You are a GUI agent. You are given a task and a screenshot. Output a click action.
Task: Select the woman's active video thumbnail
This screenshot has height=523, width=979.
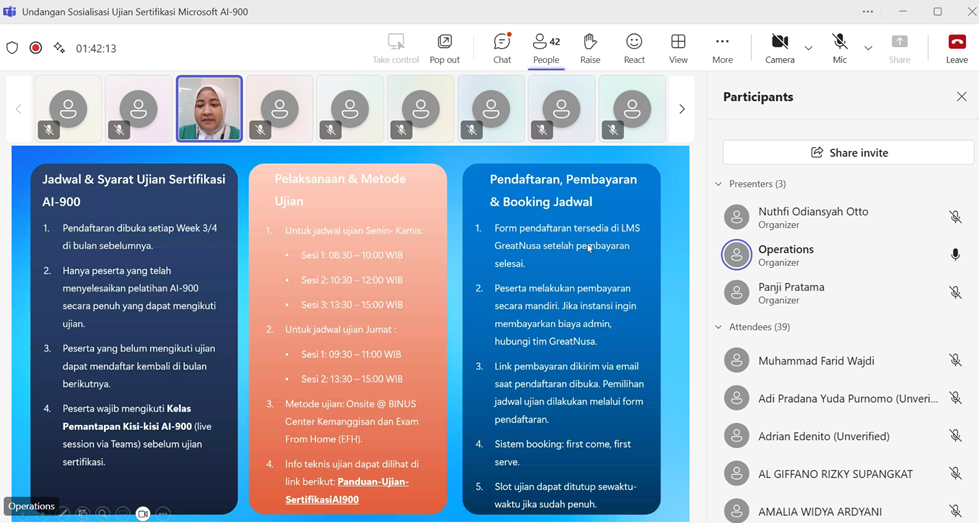[209, 109]
